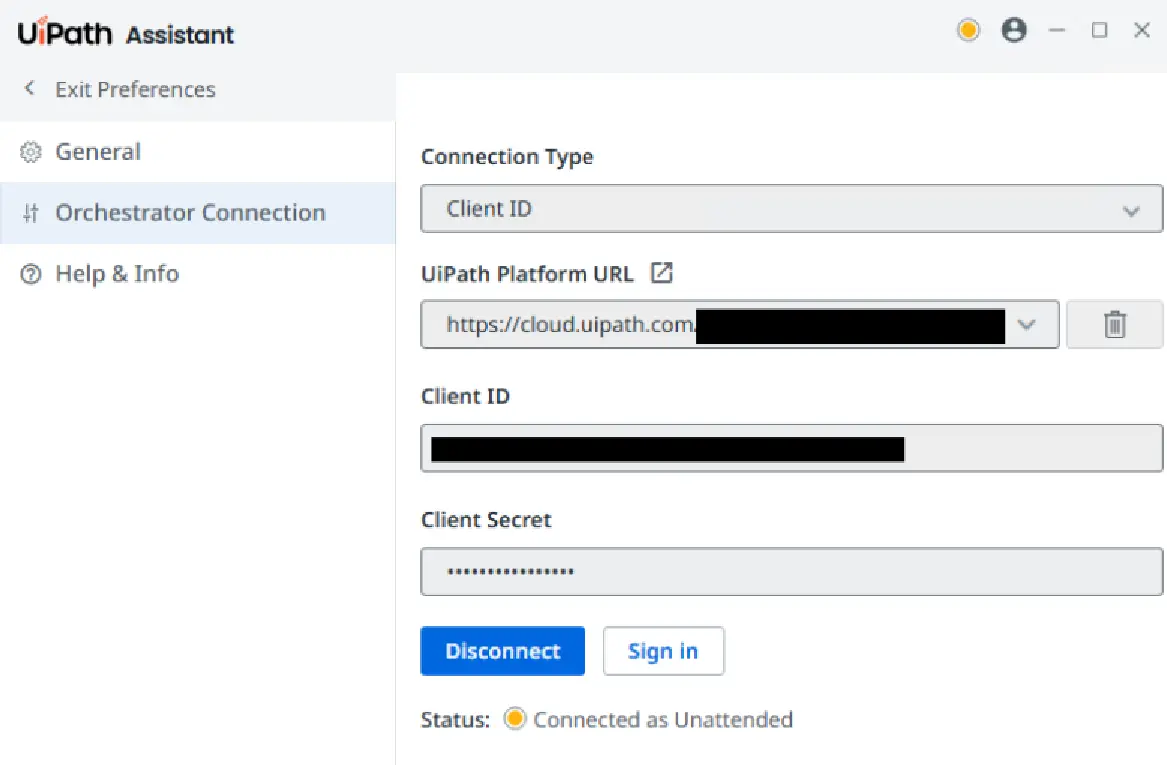Open the Client ID connection type combo box
1167x765 pixels.
click(x=791, y=208)
